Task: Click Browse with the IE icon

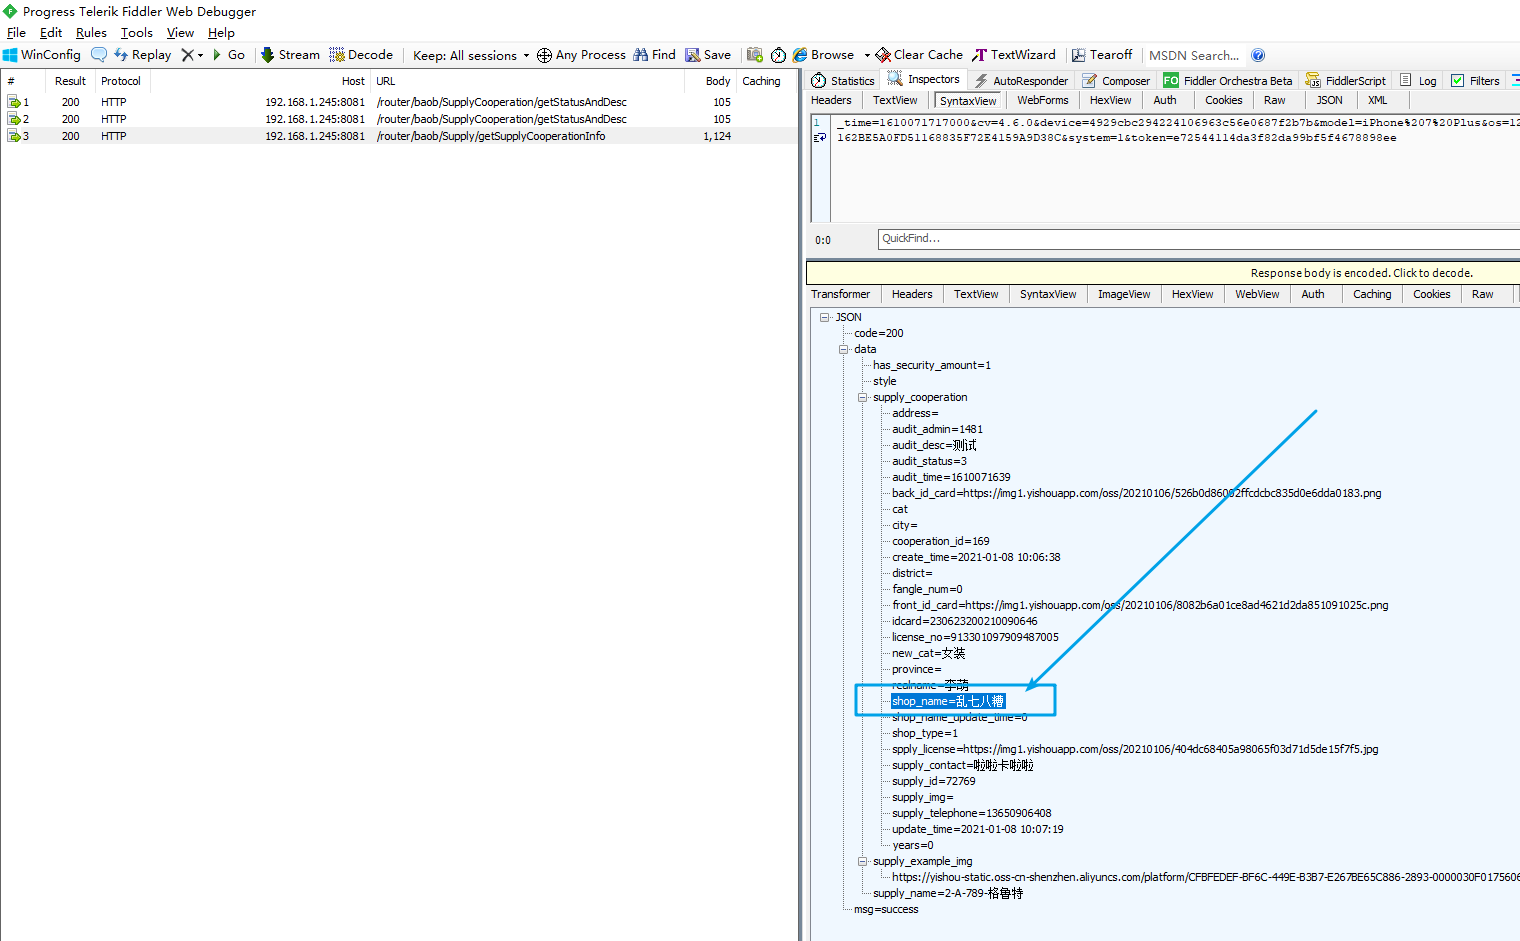Action: click(x=823, y=55)
